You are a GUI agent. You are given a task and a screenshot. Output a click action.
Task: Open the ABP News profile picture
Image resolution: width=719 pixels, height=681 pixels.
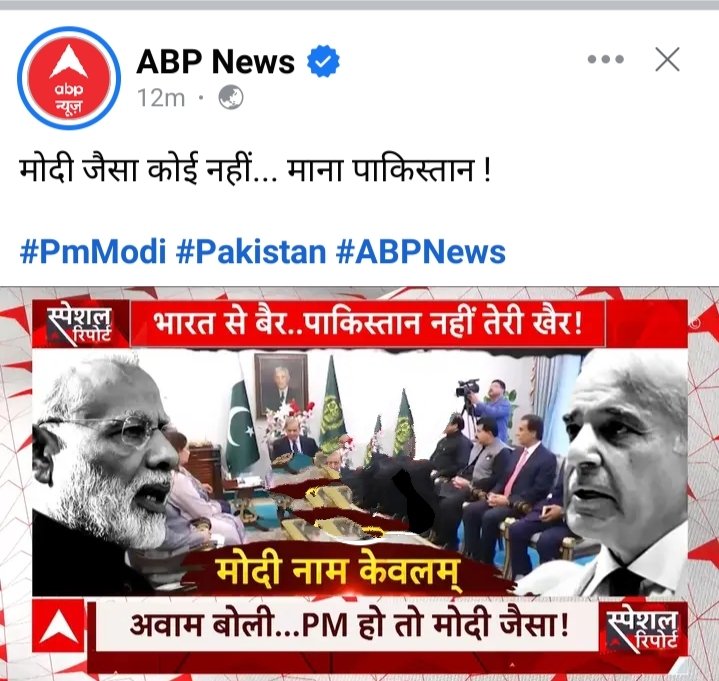click(69, 78)
